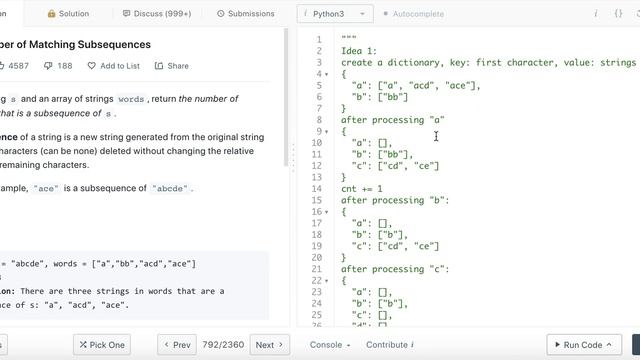Click the curly braces format icon

(x=618, y=13)
